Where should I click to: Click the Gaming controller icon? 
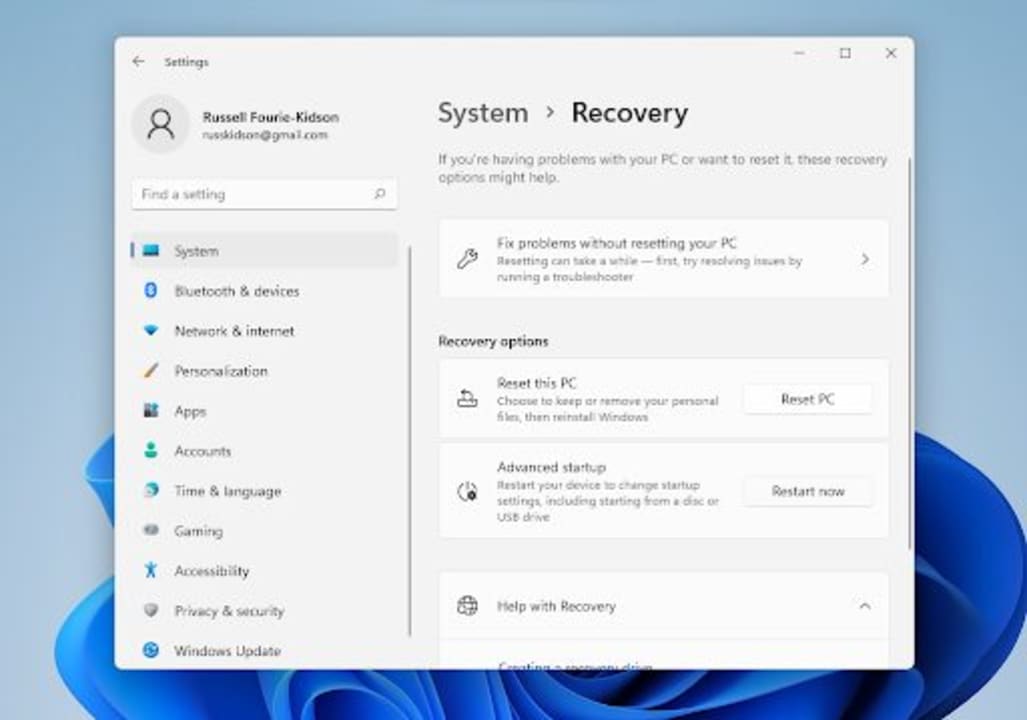coord(150,531)
